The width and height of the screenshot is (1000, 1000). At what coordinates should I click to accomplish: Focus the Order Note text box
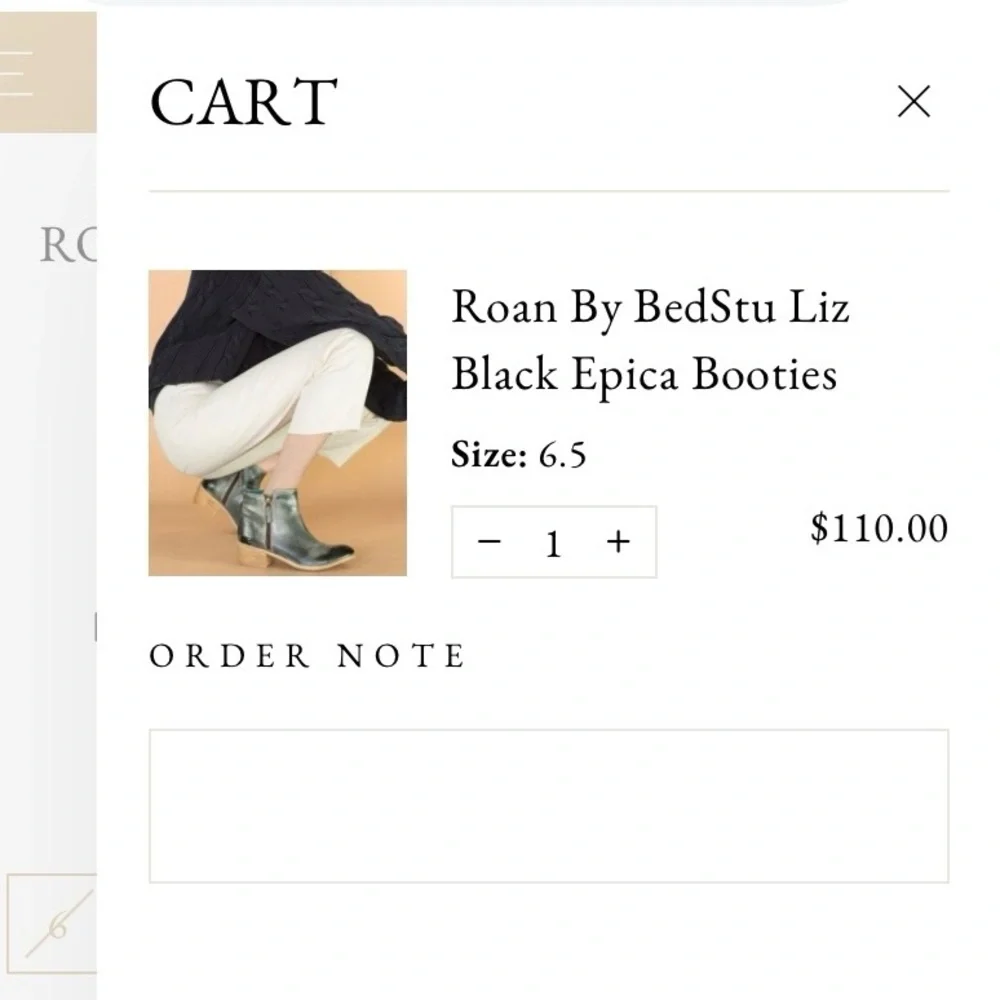pyautogui.click(x=549, y=806)
